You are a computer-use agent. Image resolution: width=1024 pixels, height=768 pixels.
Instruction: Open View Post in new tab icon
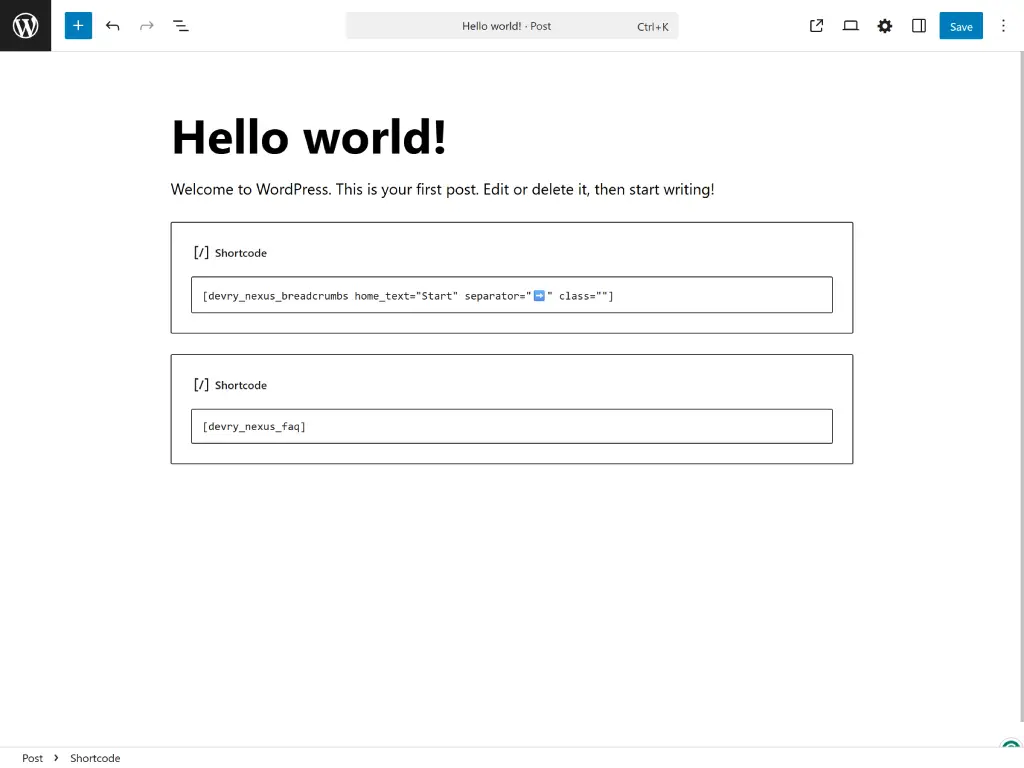[816, 26]
